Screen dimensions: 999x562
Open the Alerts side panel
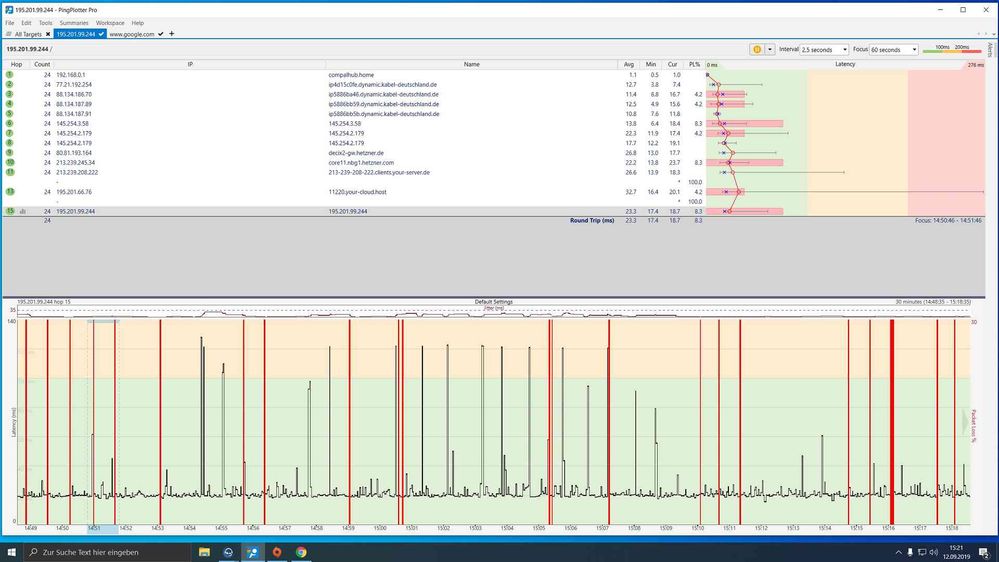pos(990,49)
